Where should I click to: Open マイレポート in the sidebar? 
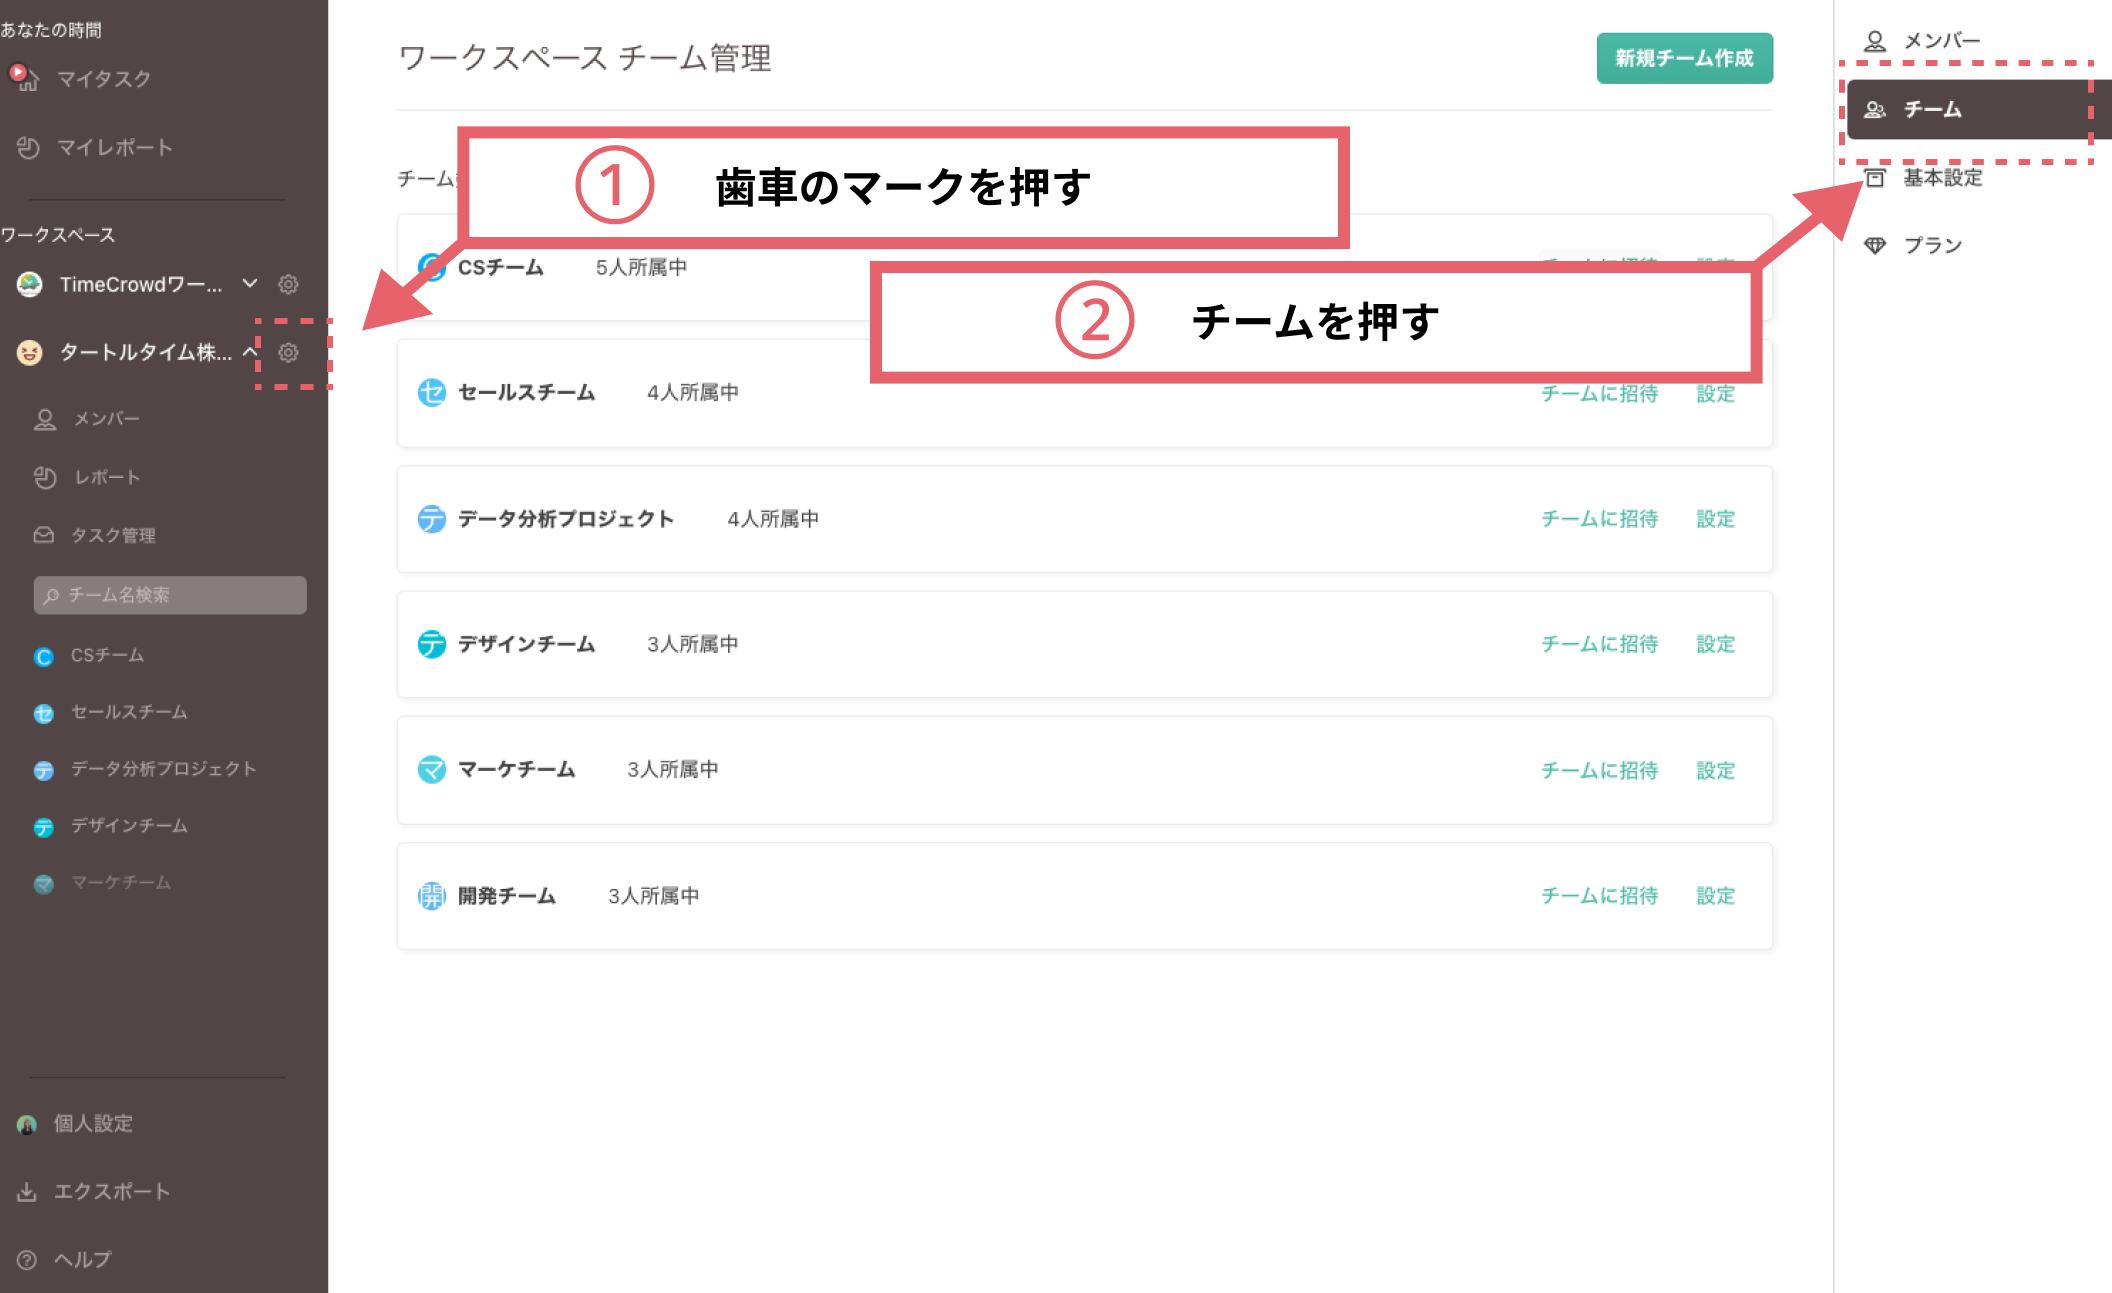[x=114, y=148]
